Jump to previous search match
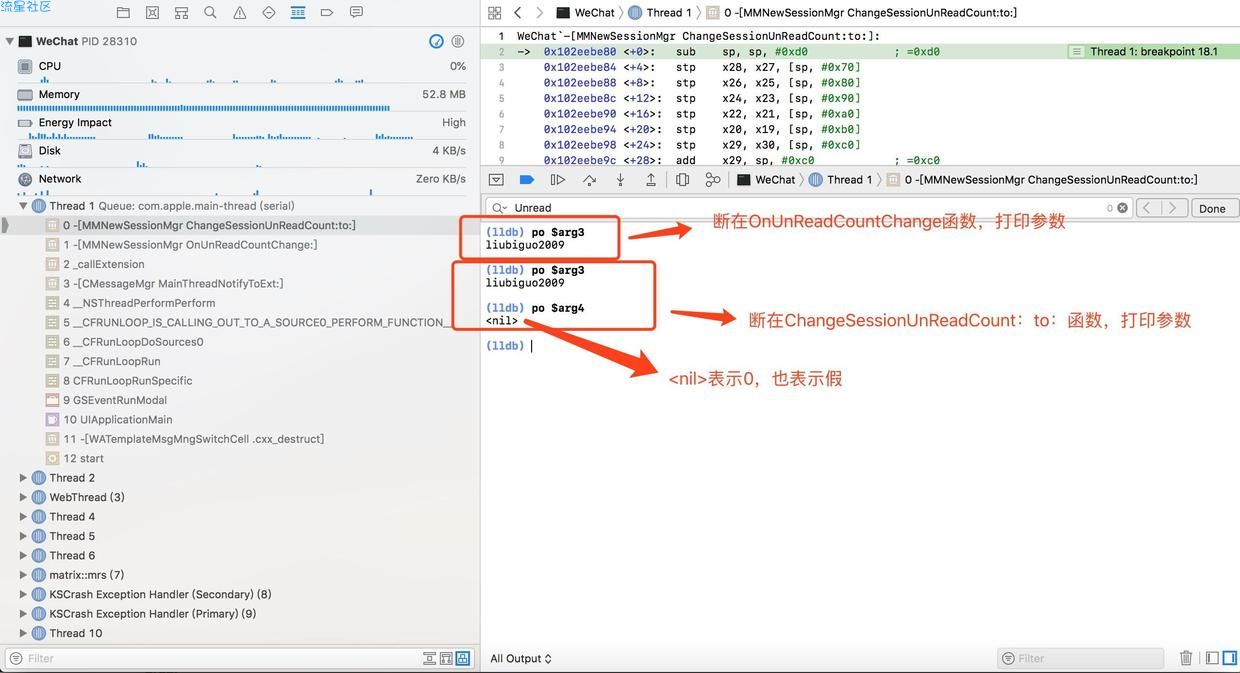 pos(1148,208)
